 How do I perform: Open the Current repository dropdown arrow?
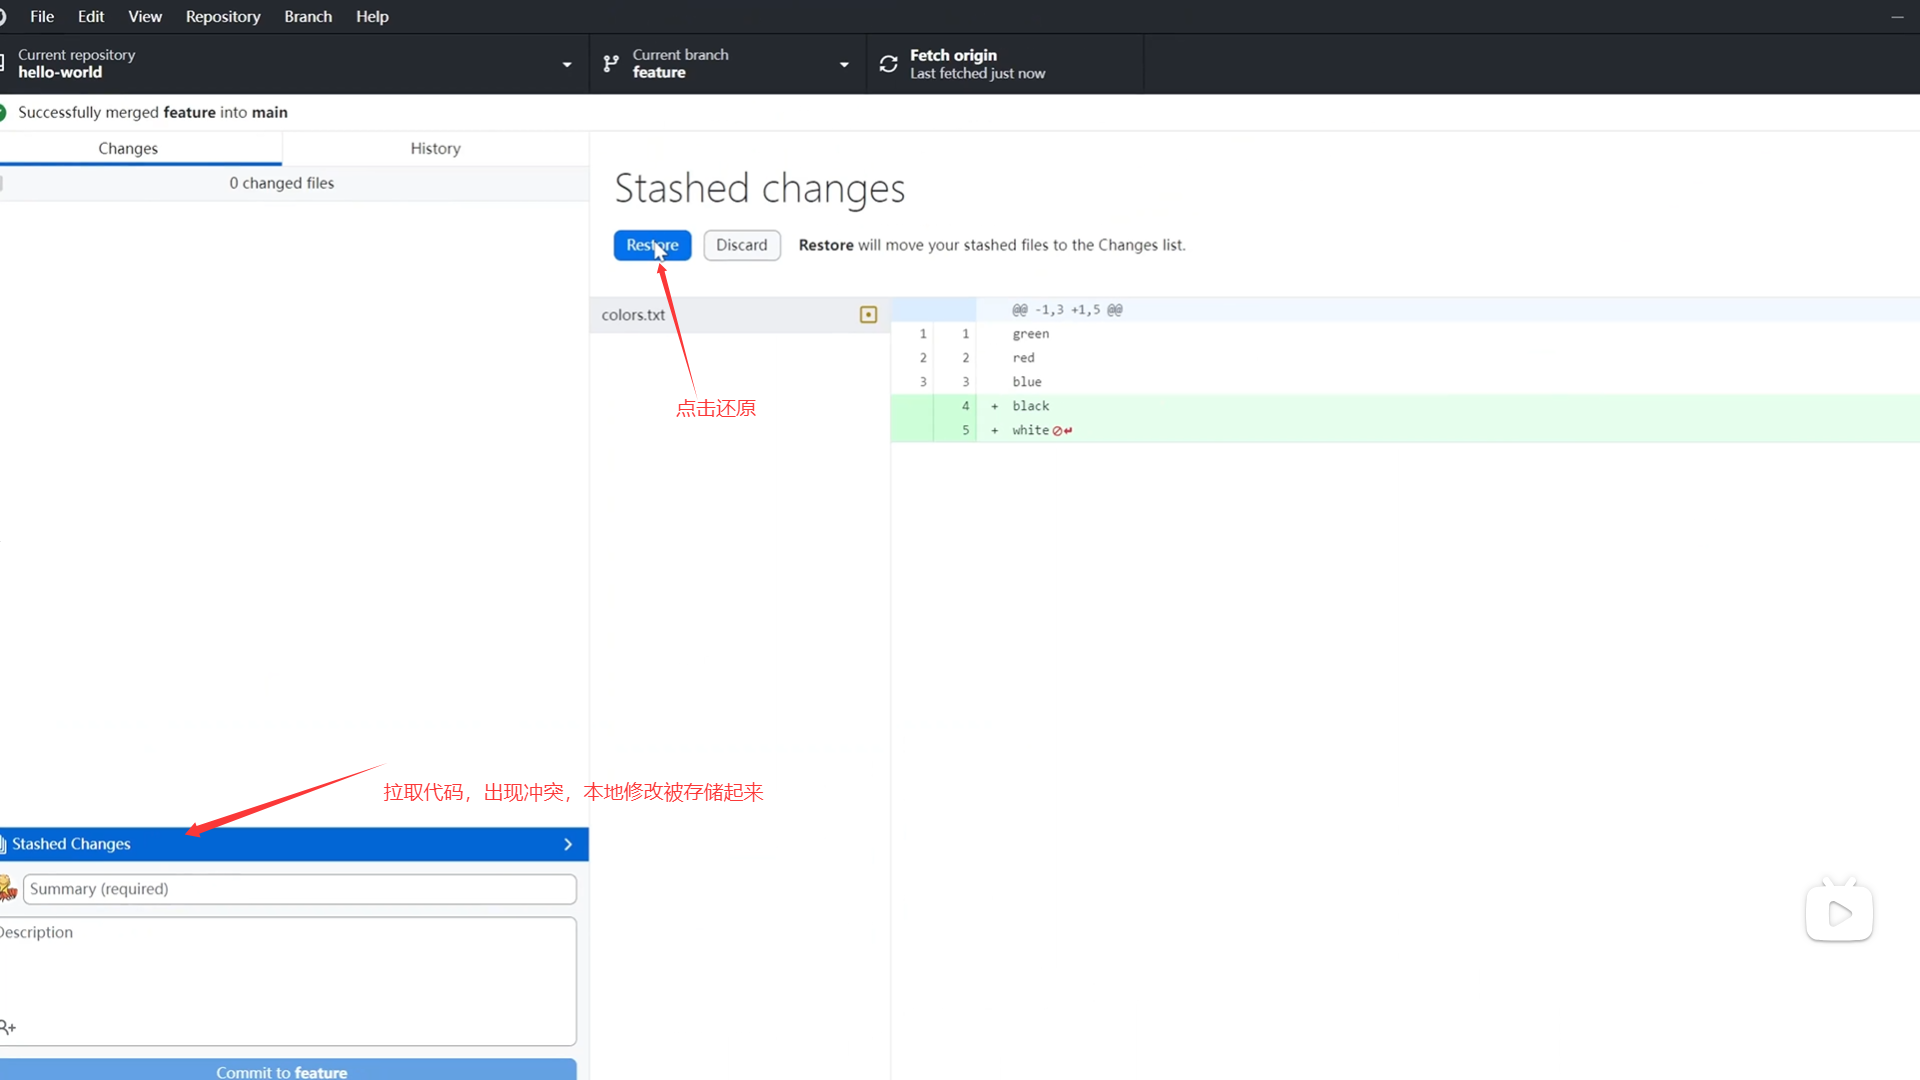(x=567, y=64)
